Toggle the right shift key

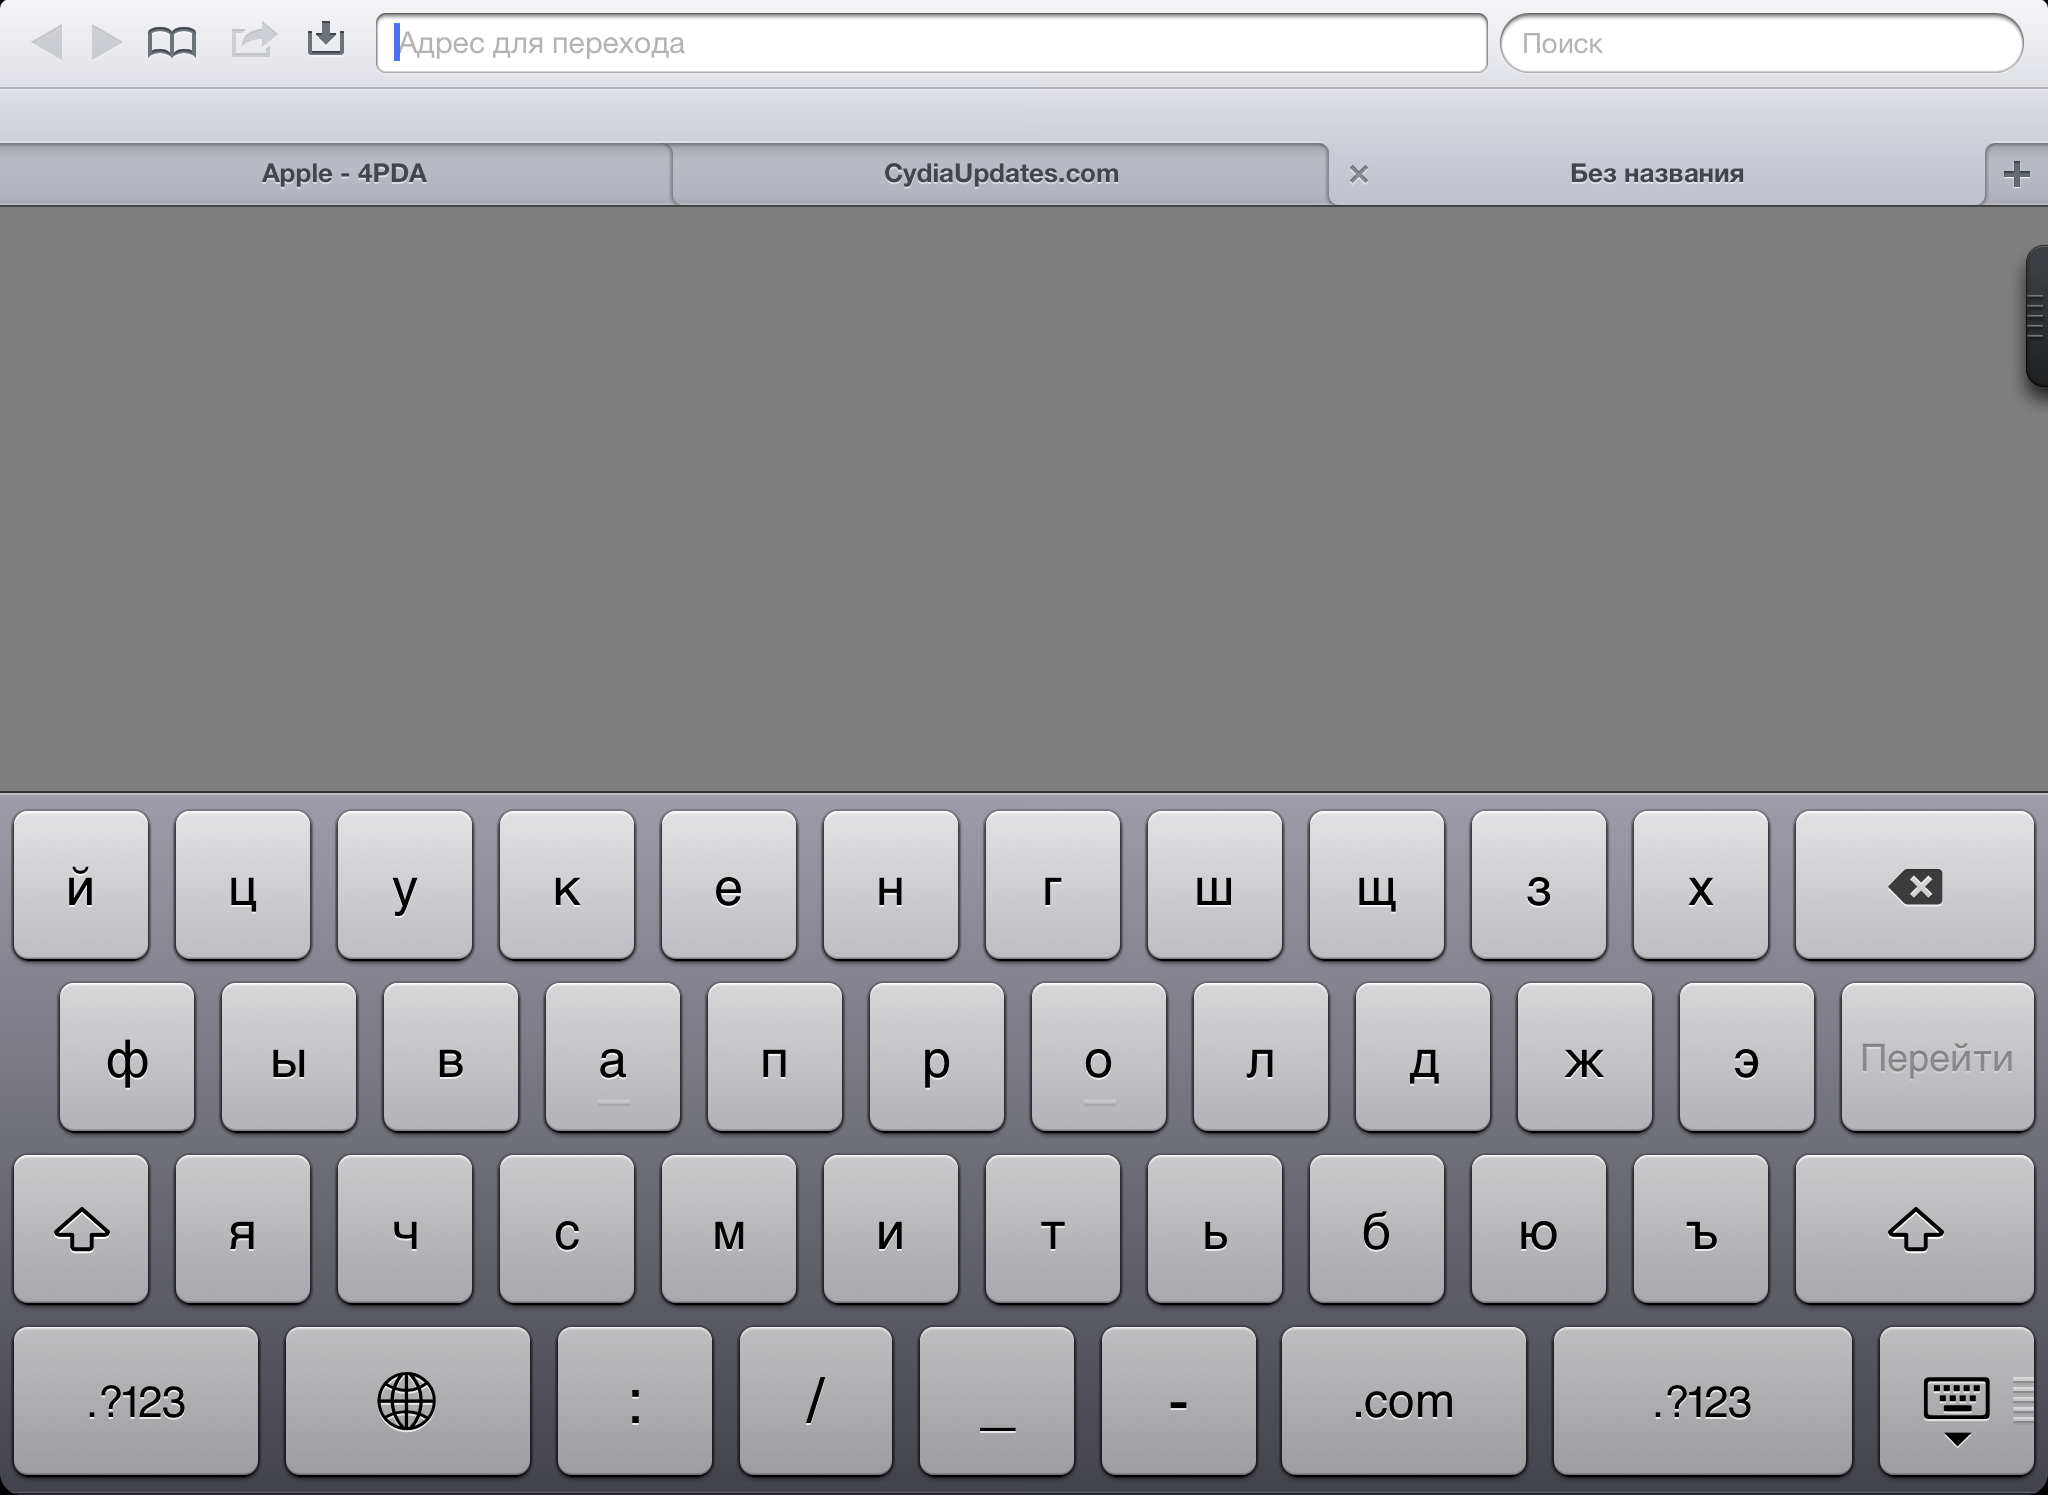point(1914,1229)
